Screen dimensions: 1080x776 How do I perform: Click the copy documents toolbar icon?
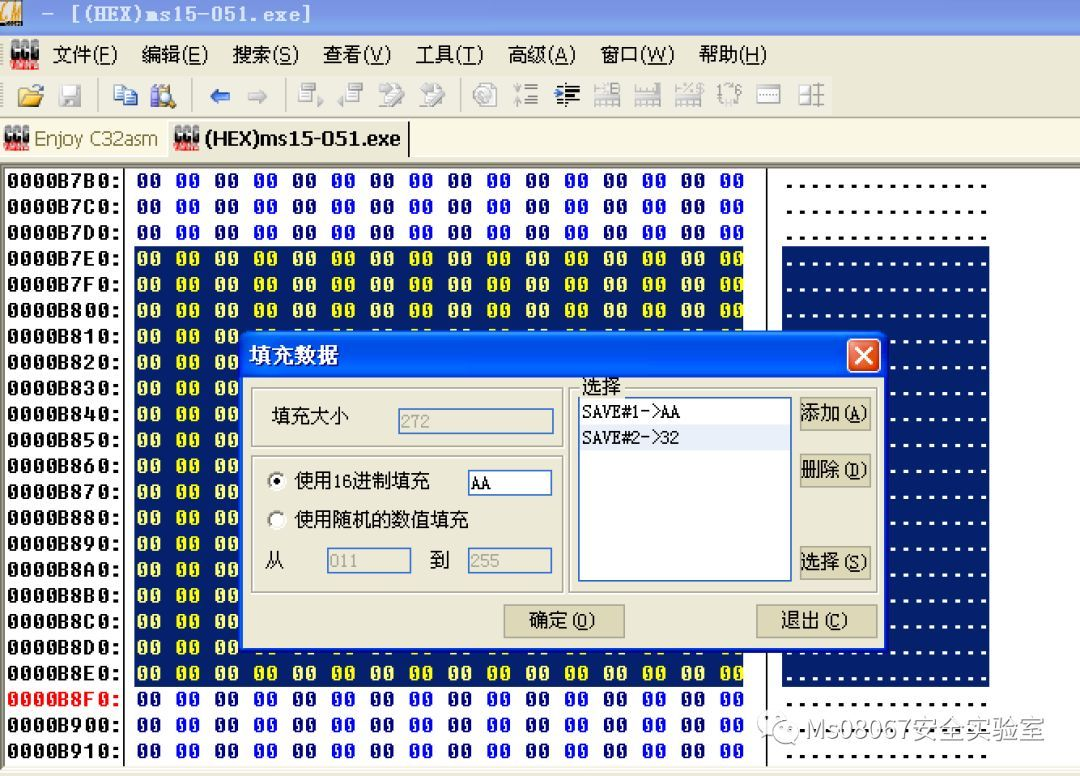(125, 95)
